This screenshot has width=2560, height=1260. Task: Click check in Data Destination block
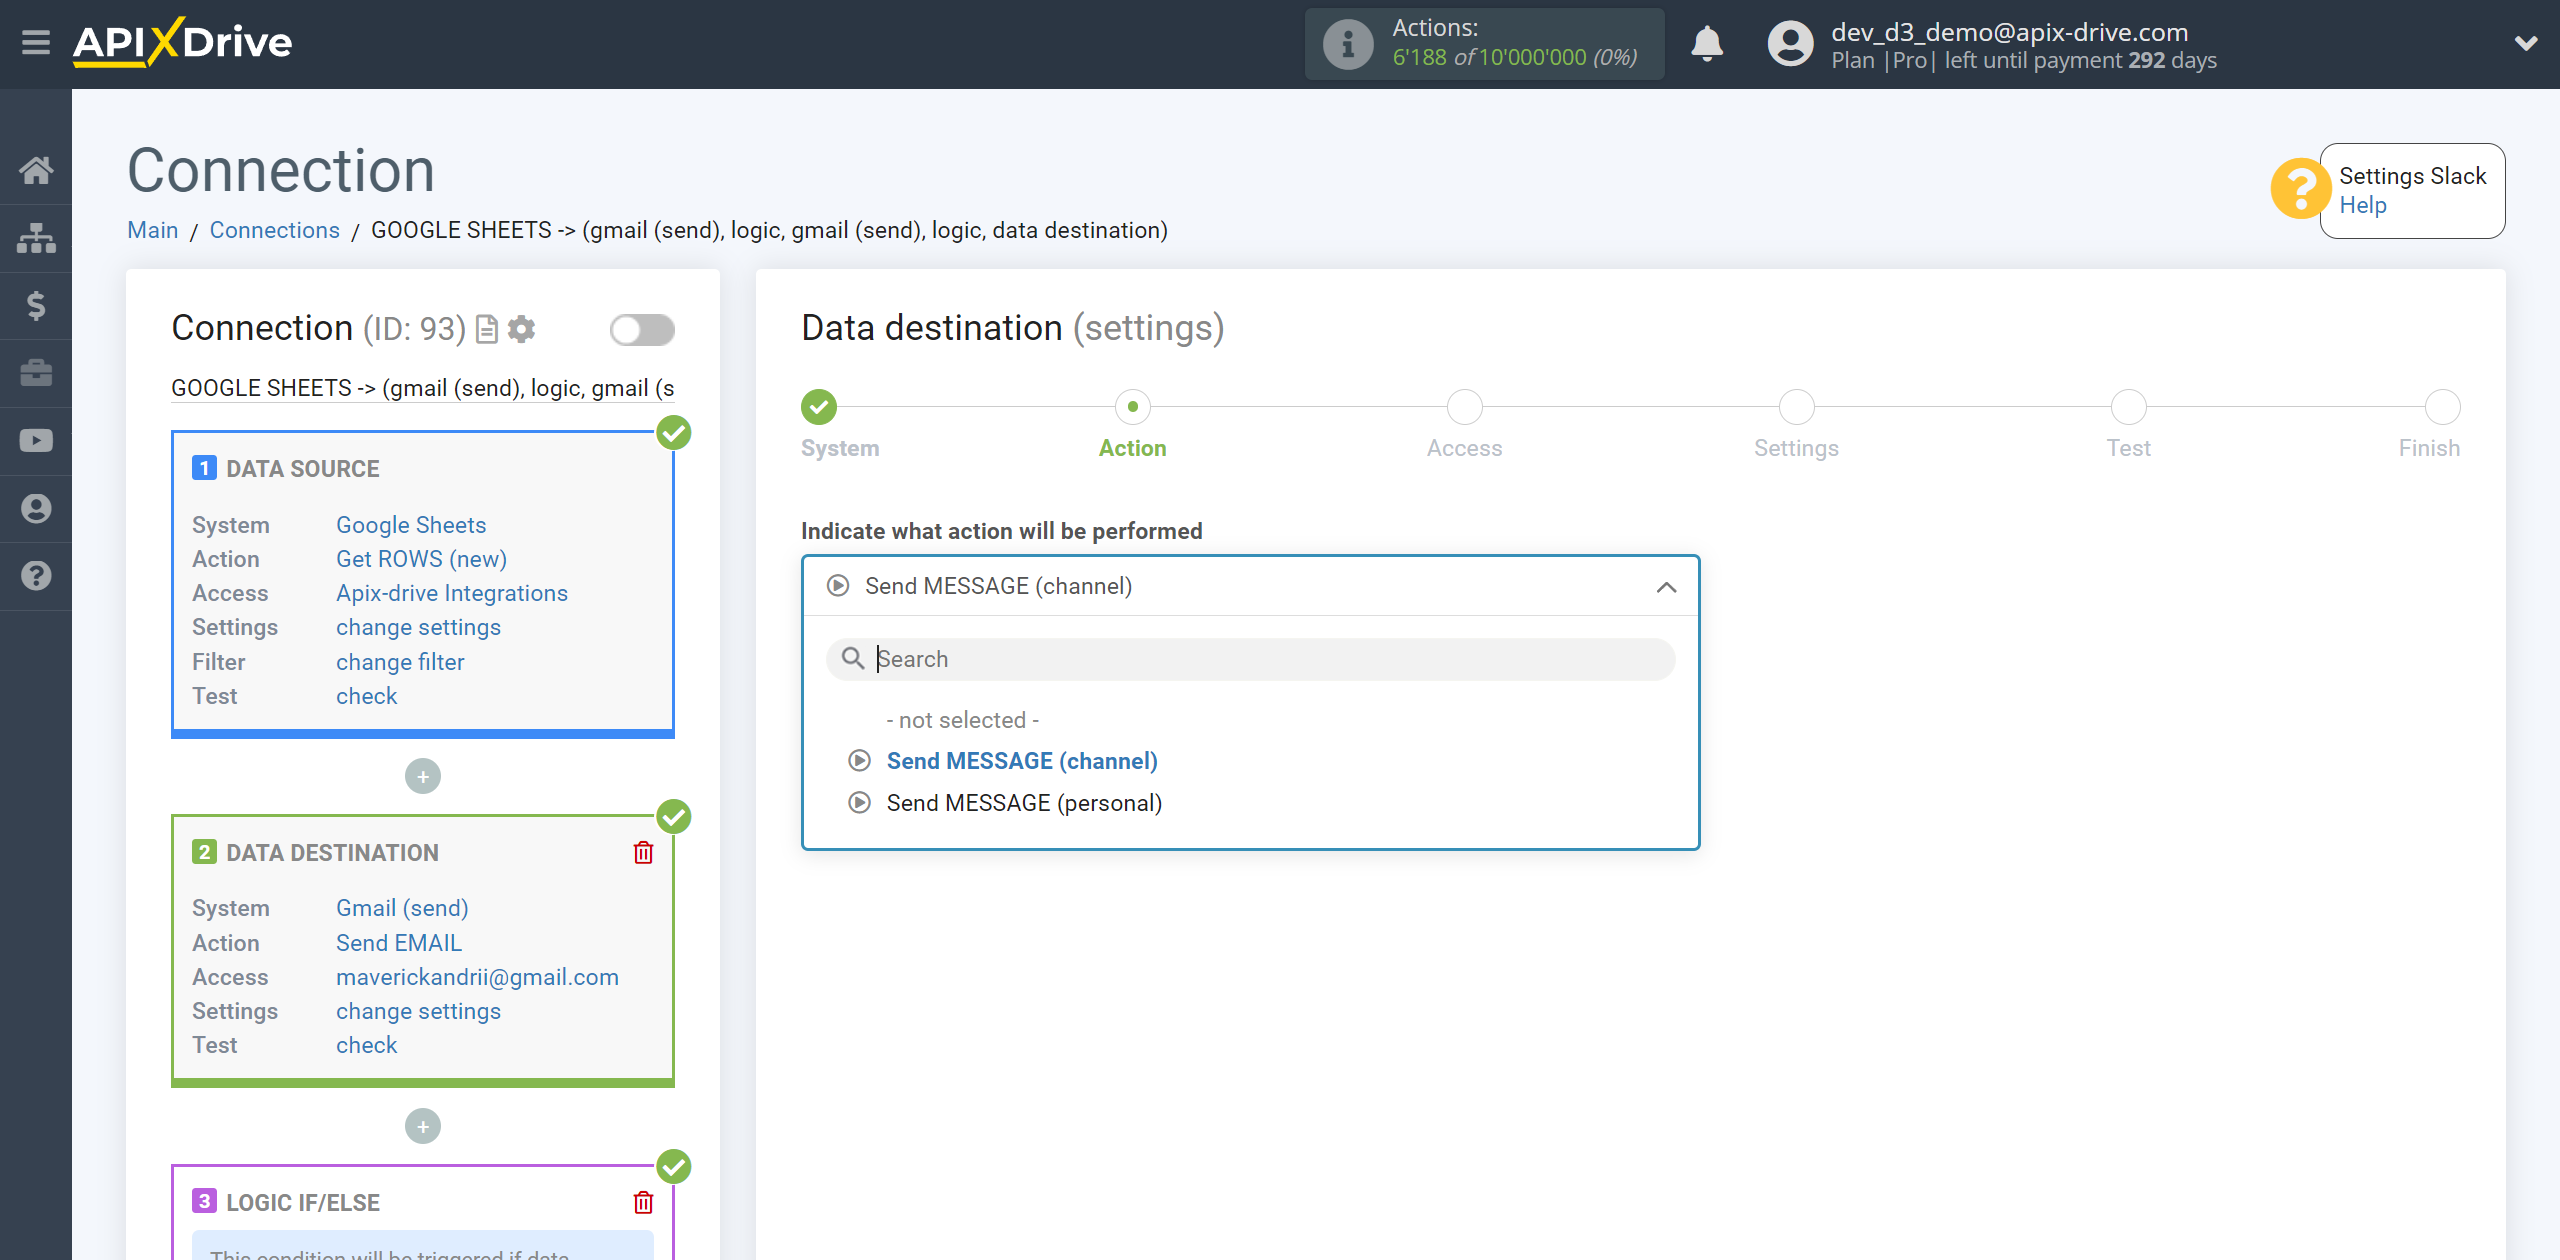tap(366, 1045)
